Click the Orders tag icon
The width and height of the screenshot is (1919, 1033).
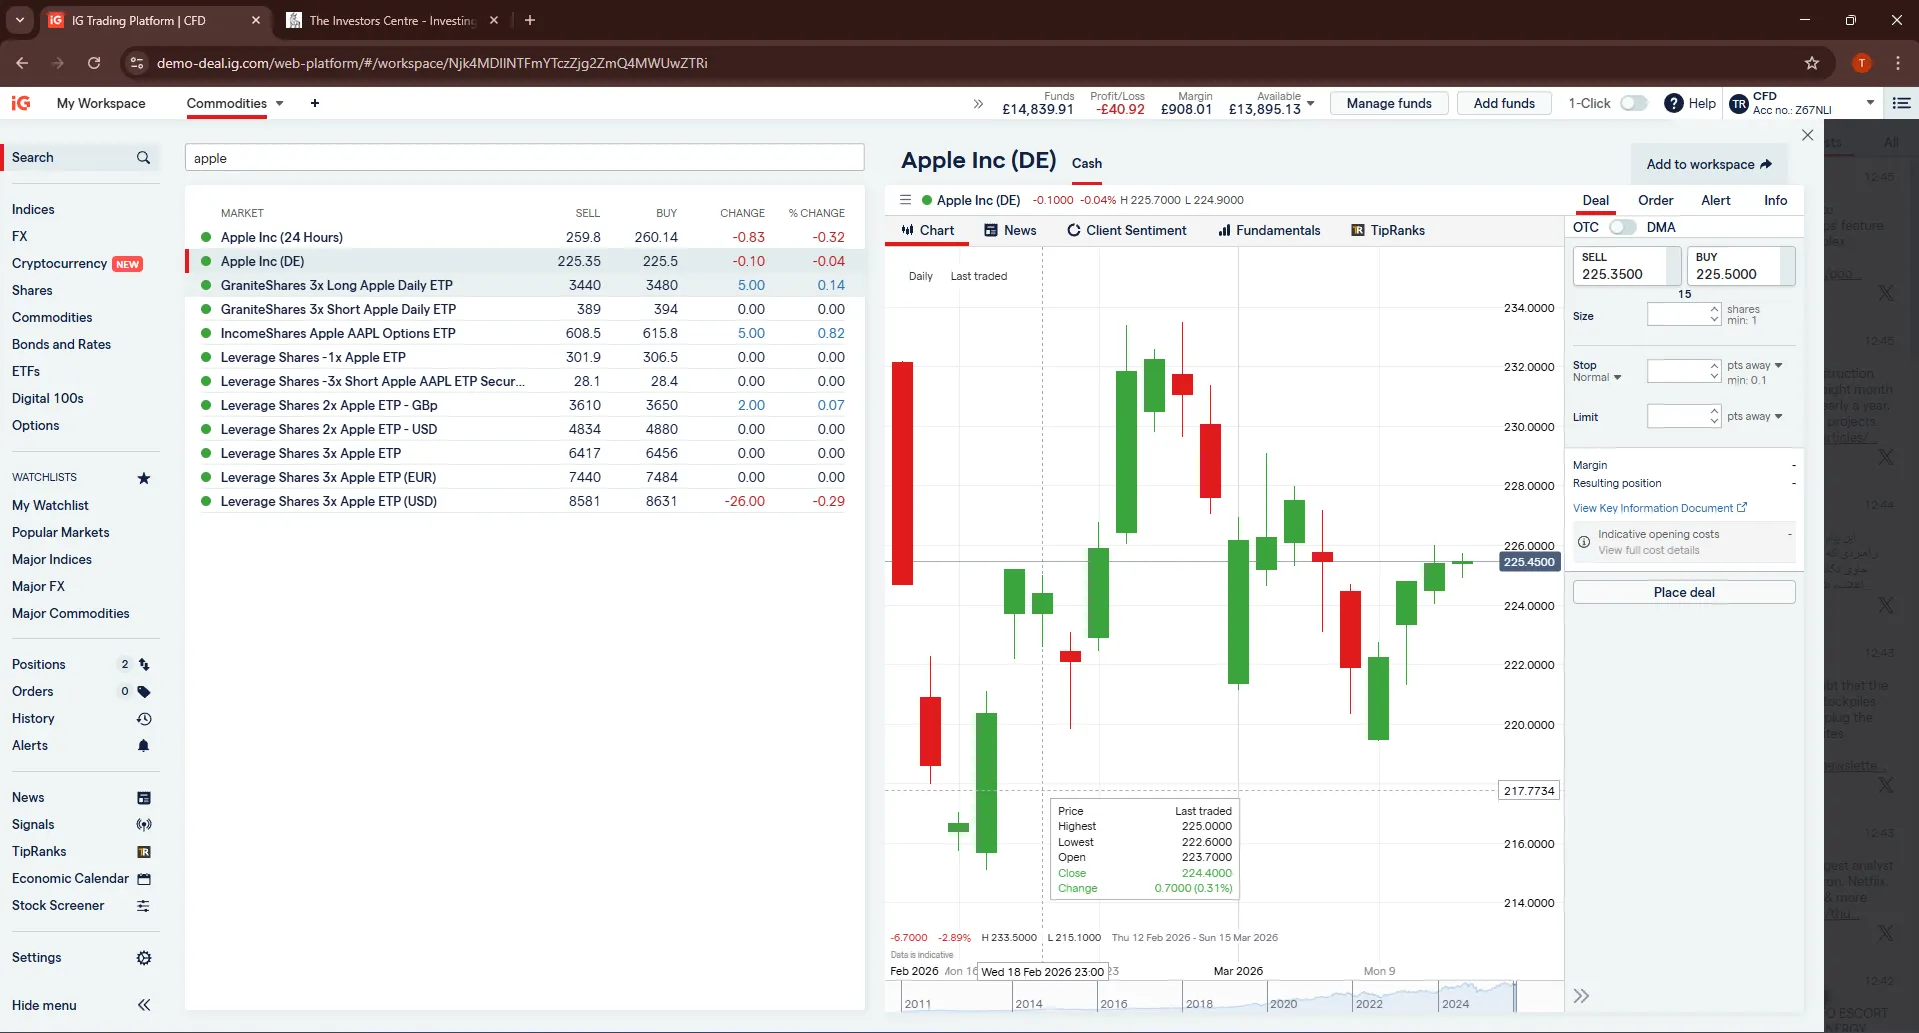coord(144,692)
